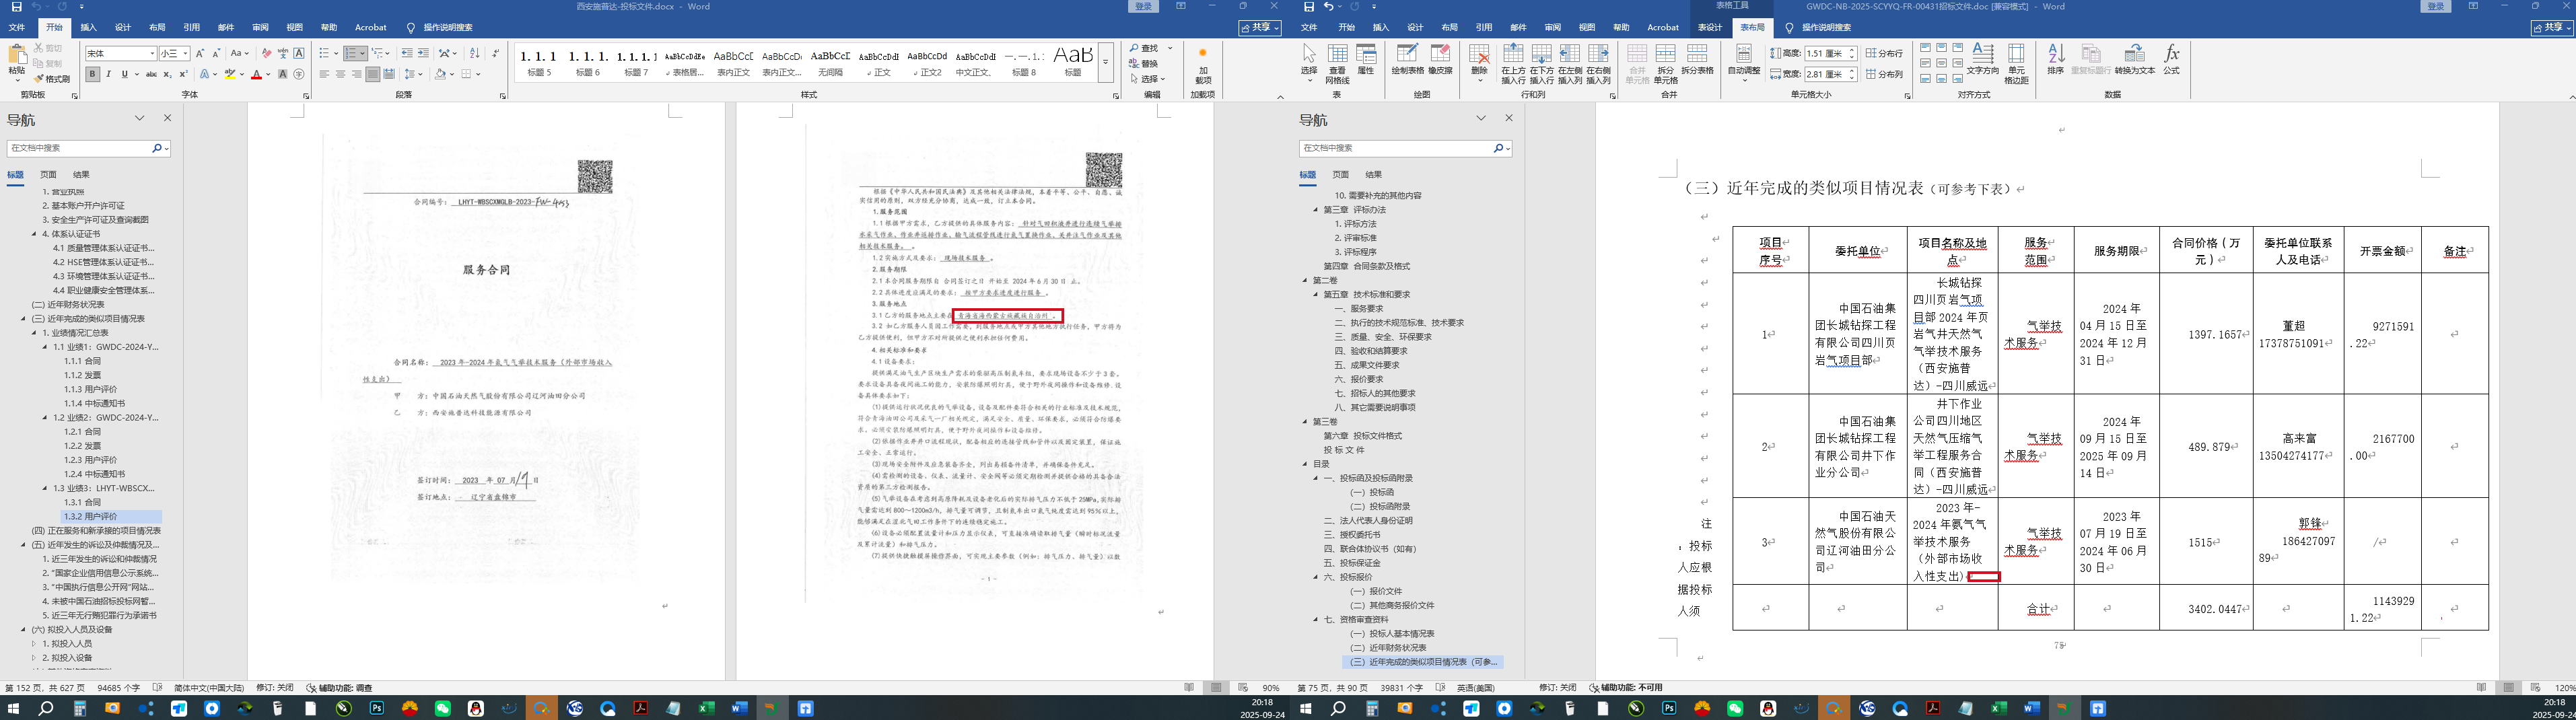Switch to 页面 tab in left navigation pane

coord(48,174)
